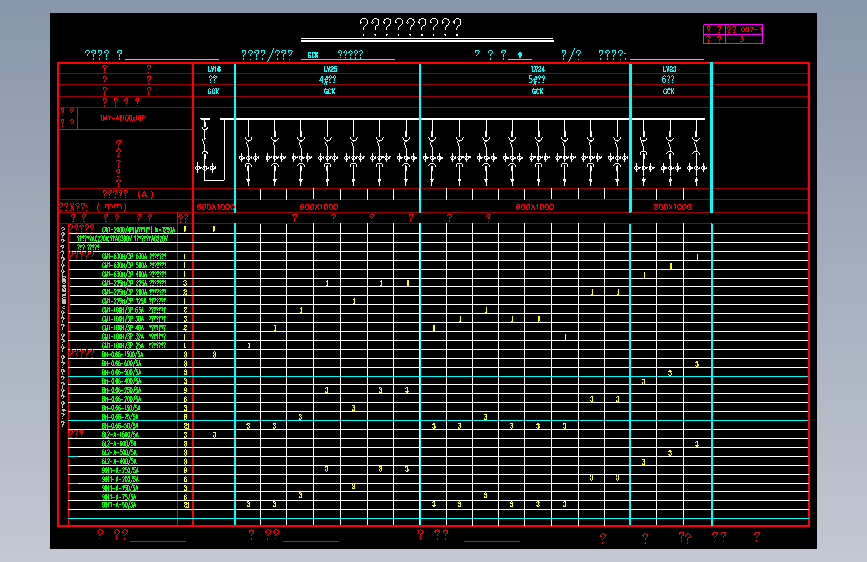Click the TMY-4*100x10 busbar spec text
Screen dimensions: 867x562
pos(122,118)
